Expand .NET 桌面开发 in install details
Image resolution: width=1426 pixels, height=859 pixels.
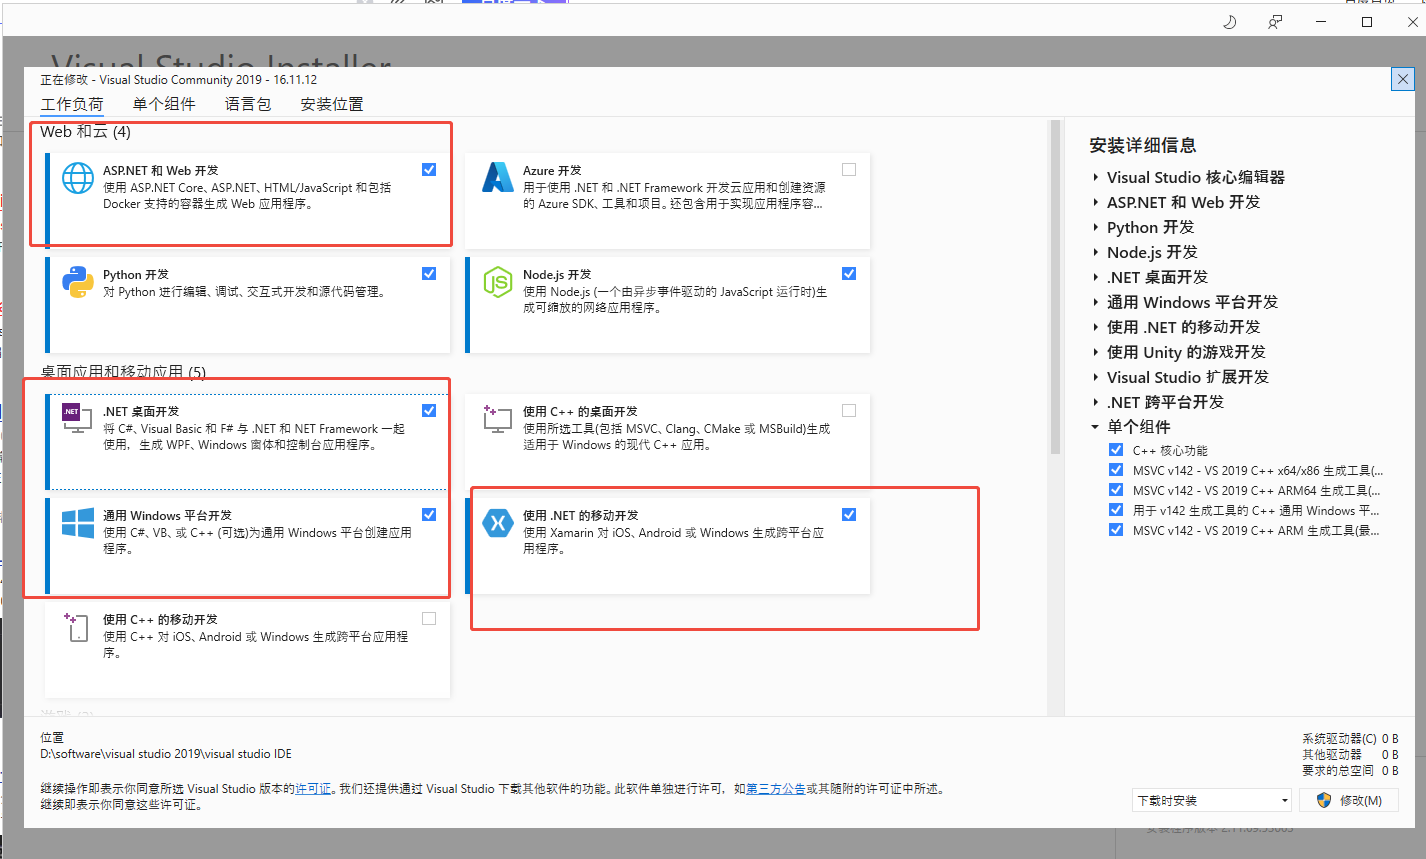[x=1096, y=277]
